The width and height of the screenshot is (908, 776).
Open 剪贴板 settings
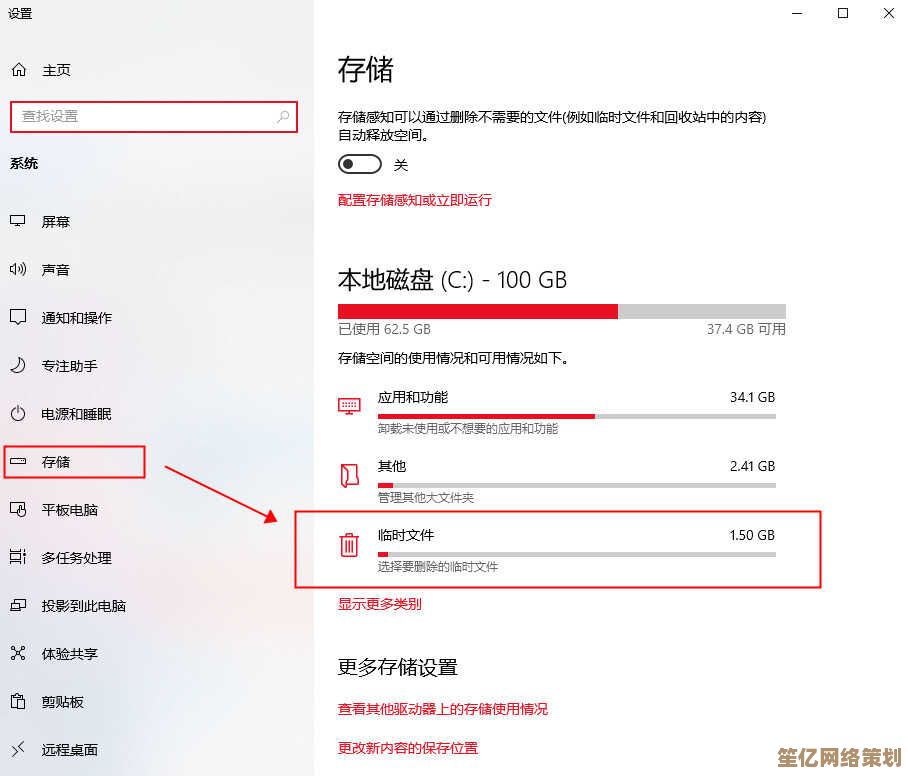[63, 702]
